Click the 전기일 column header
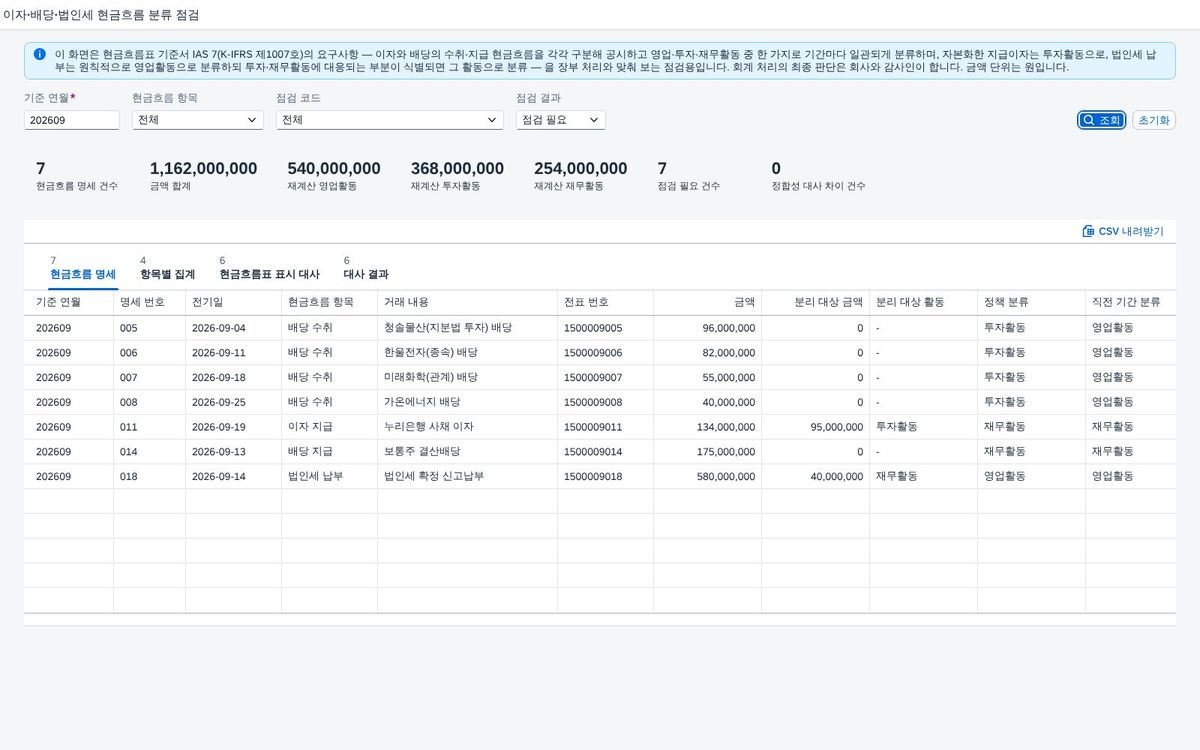 [x=234, y=302]
